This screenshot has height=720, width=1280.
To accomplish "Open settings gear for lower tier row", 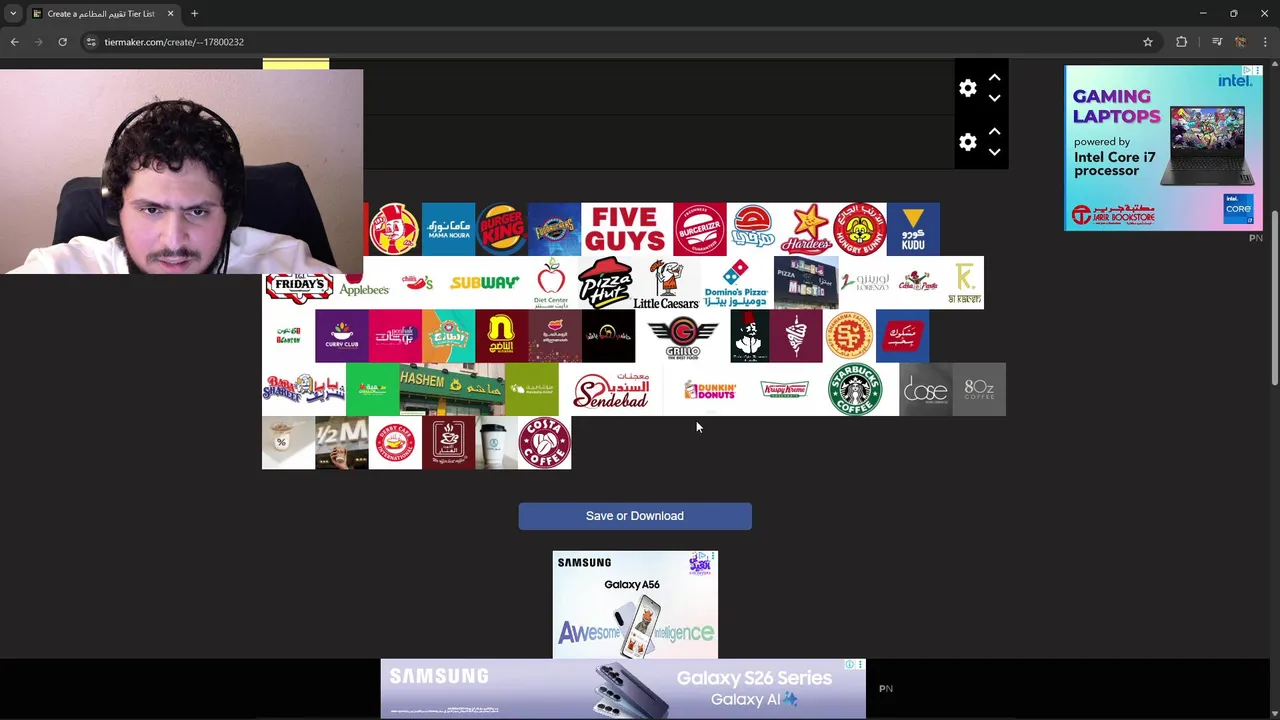I will tap(967, 142).
